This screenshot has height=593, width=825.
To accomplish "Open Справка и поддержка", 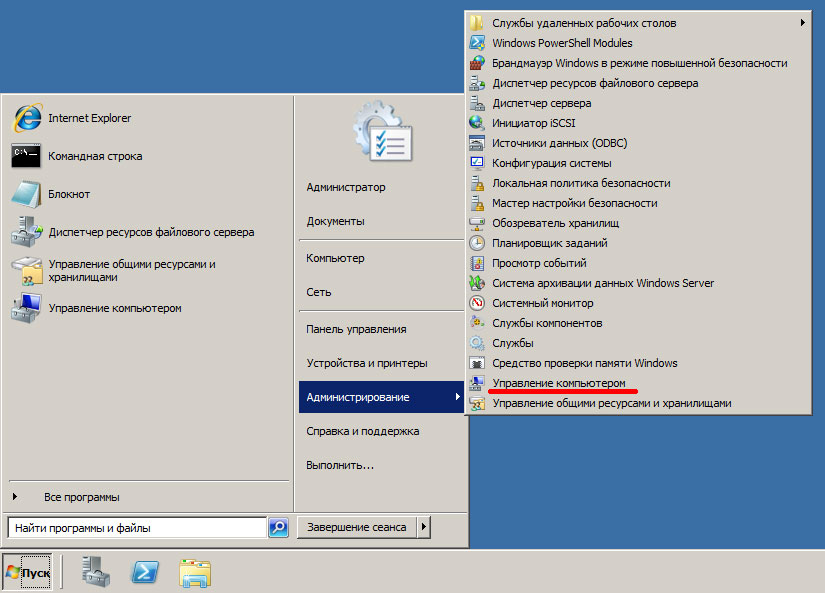I will click(363, 431).
